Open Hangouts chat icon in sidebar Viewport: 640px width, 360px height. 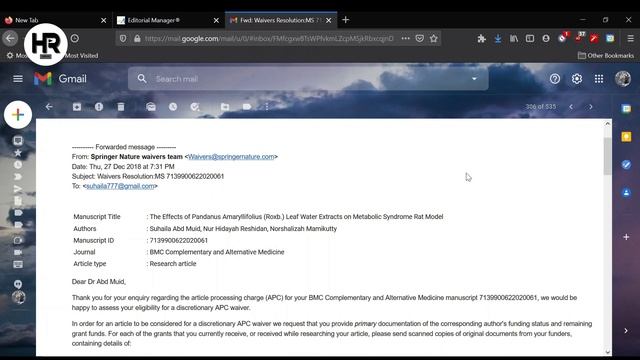click(18, 284)
